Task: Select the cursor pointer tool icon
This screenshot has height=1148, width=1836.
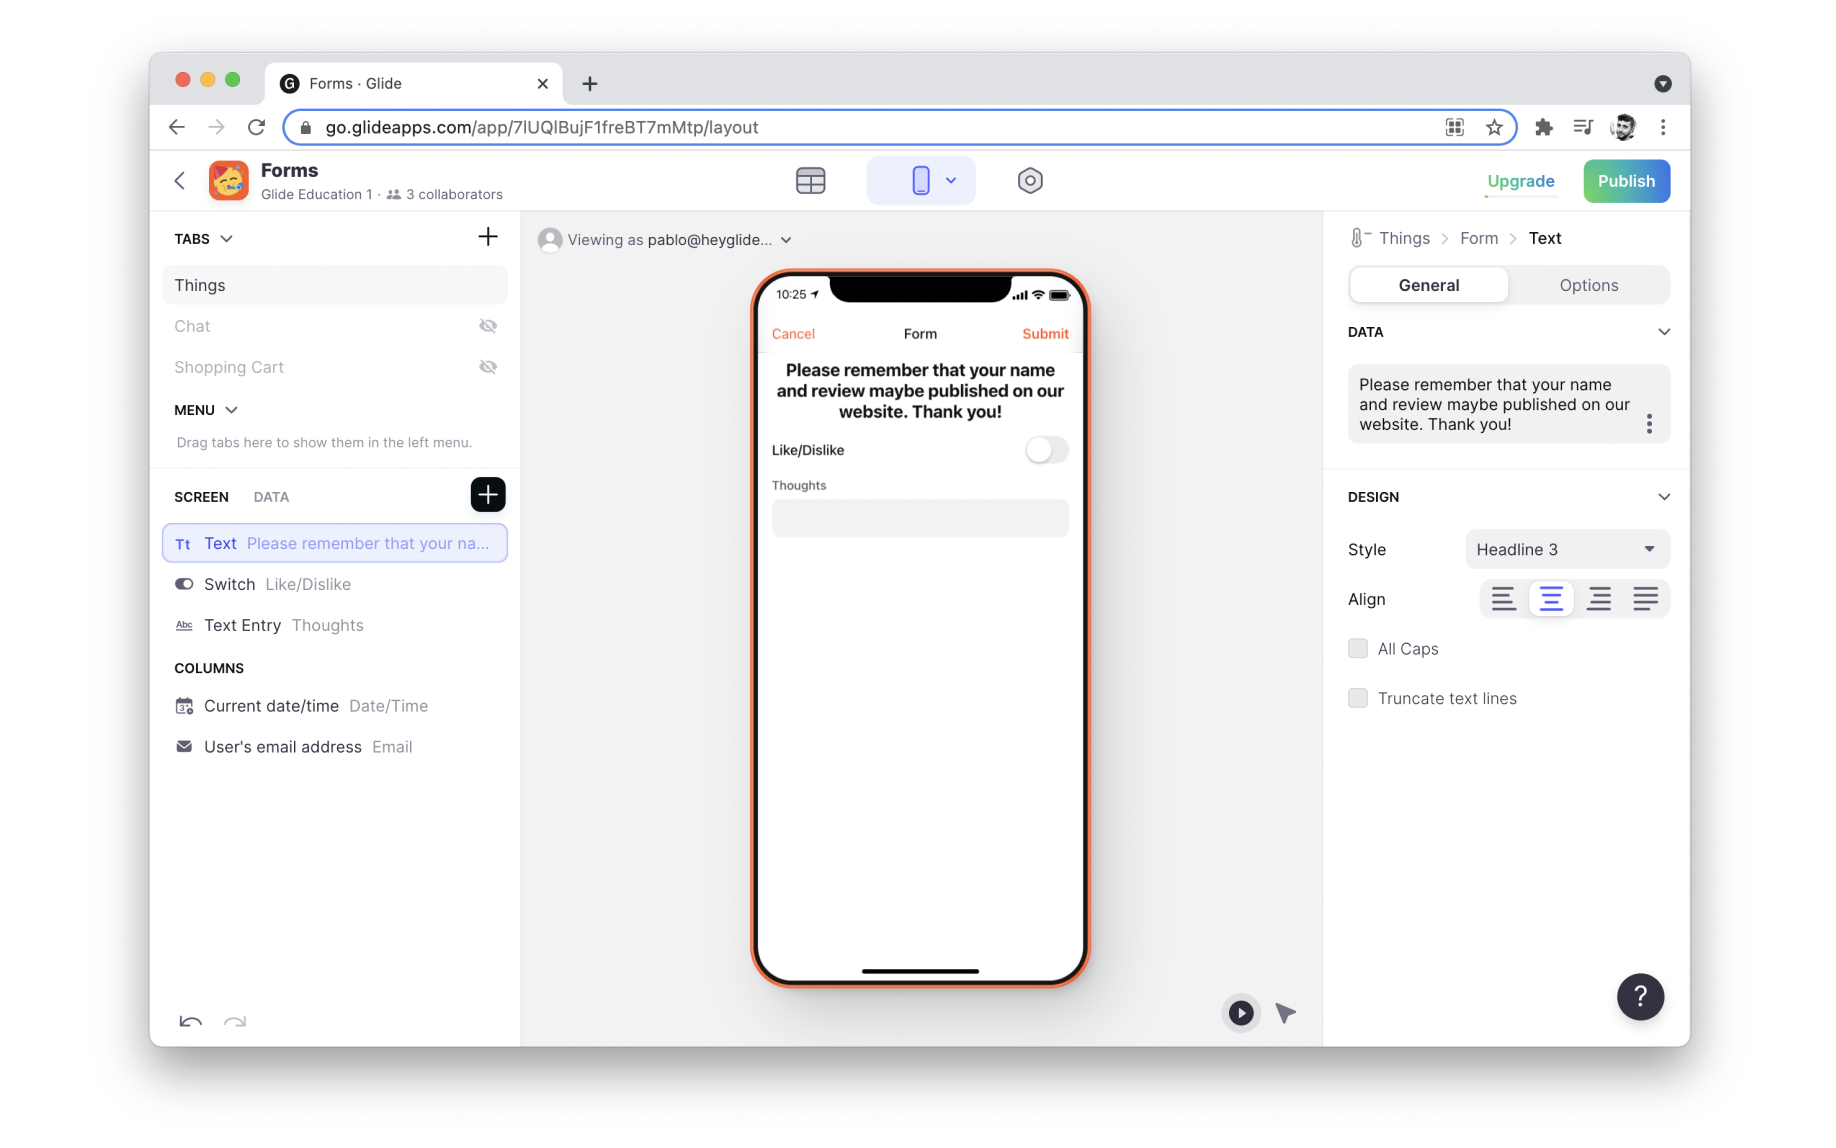Action: [1286, 1013]
